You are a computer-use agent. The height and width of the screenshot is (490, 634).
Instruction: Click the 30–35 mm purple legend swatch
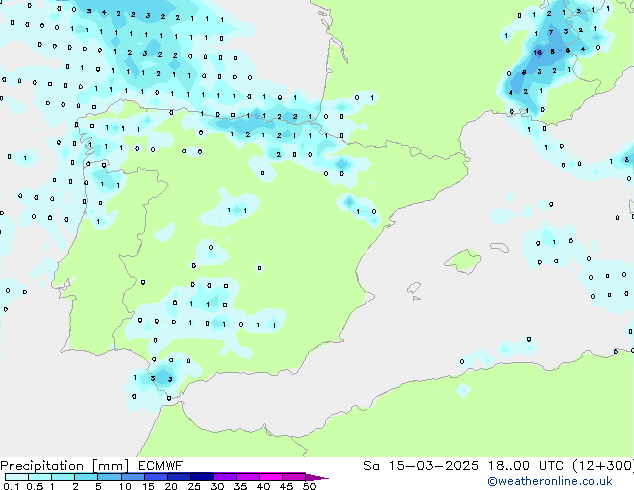(224, 477)
